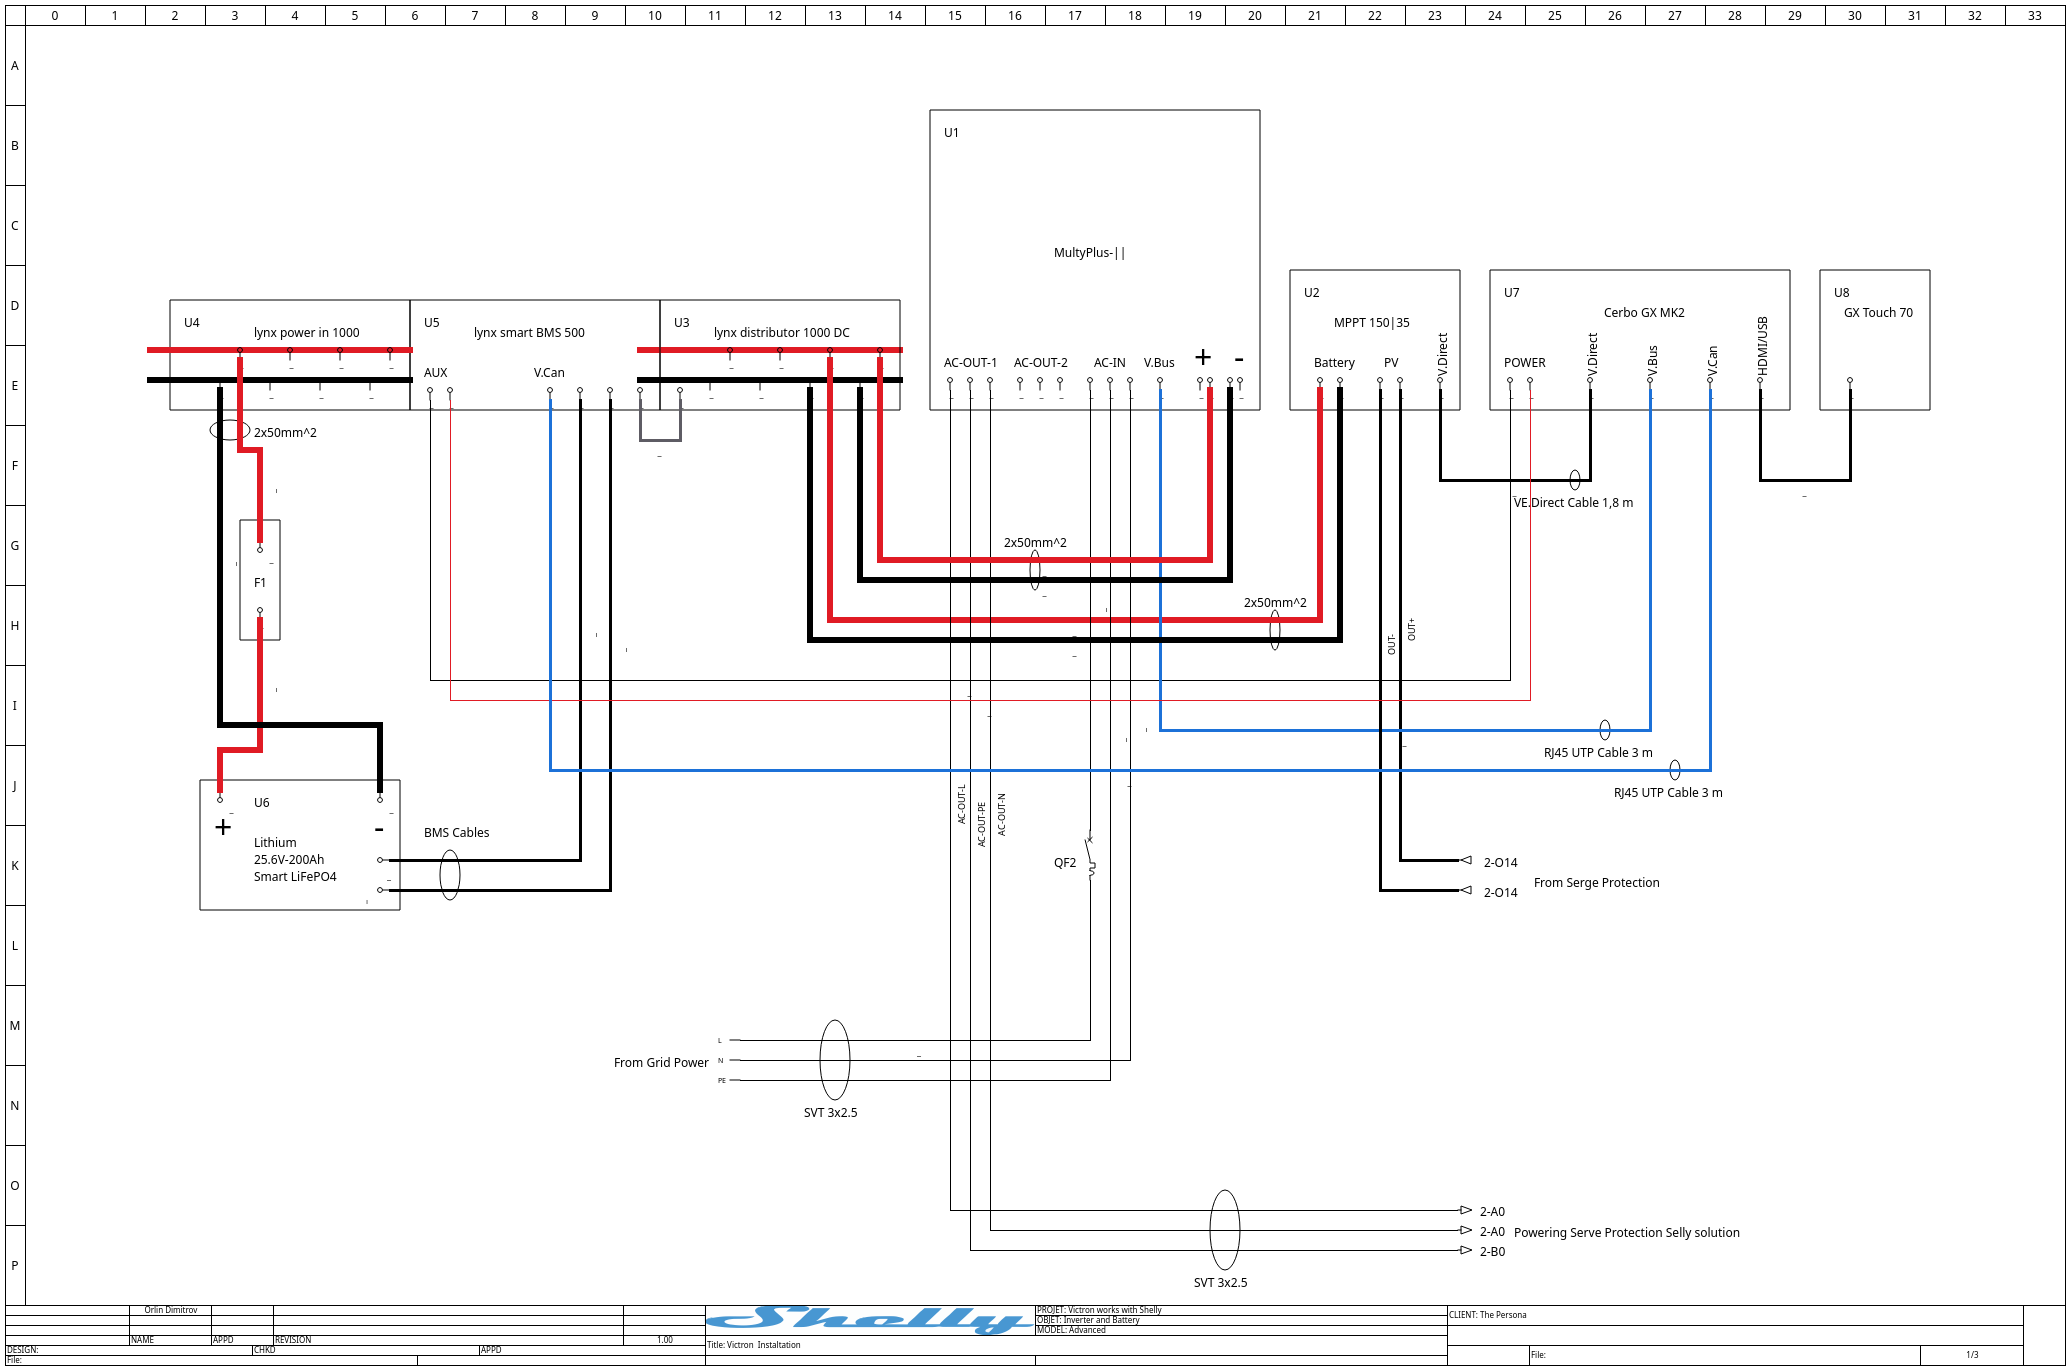Select the fuse symbol F1
Screen dimensions: 2070x1370
coord(260,580)
